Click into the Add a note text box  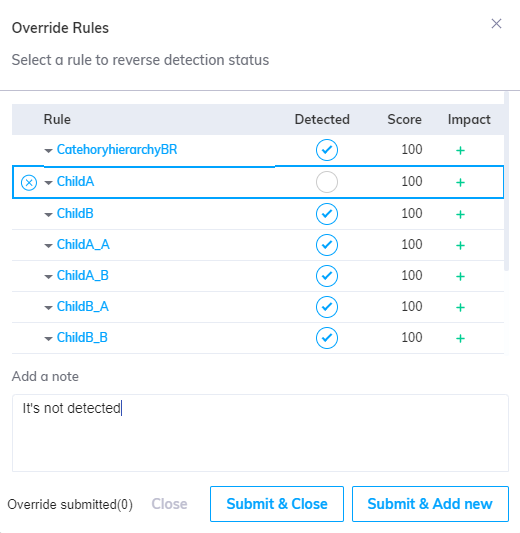[260, 433]
